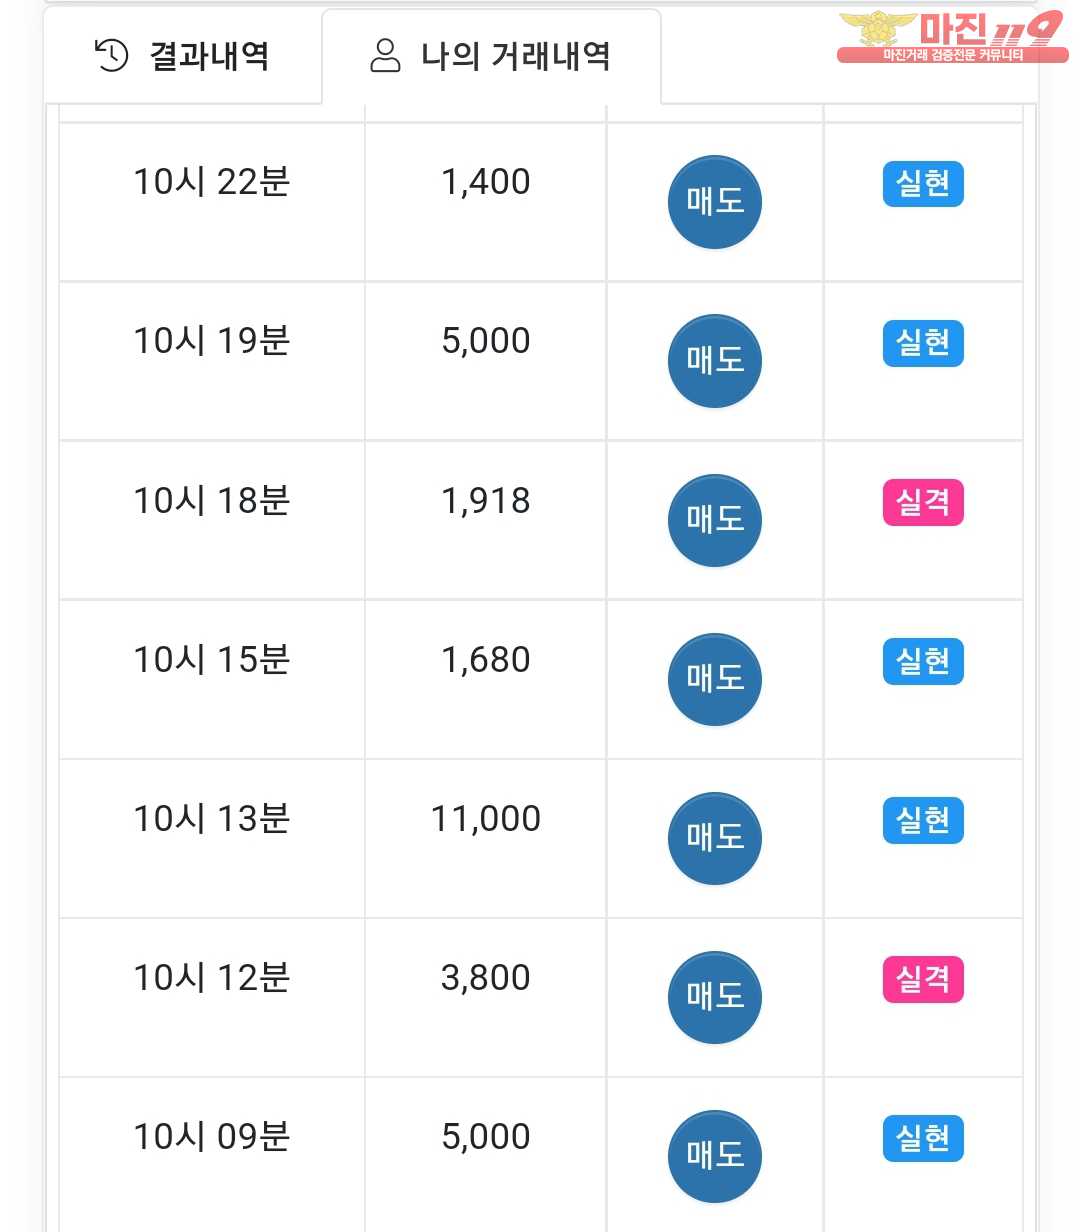This screenshot has width=1080, height=1232.
Task: Select 매도 circle in 10시 15분 row
Action: 714,679
